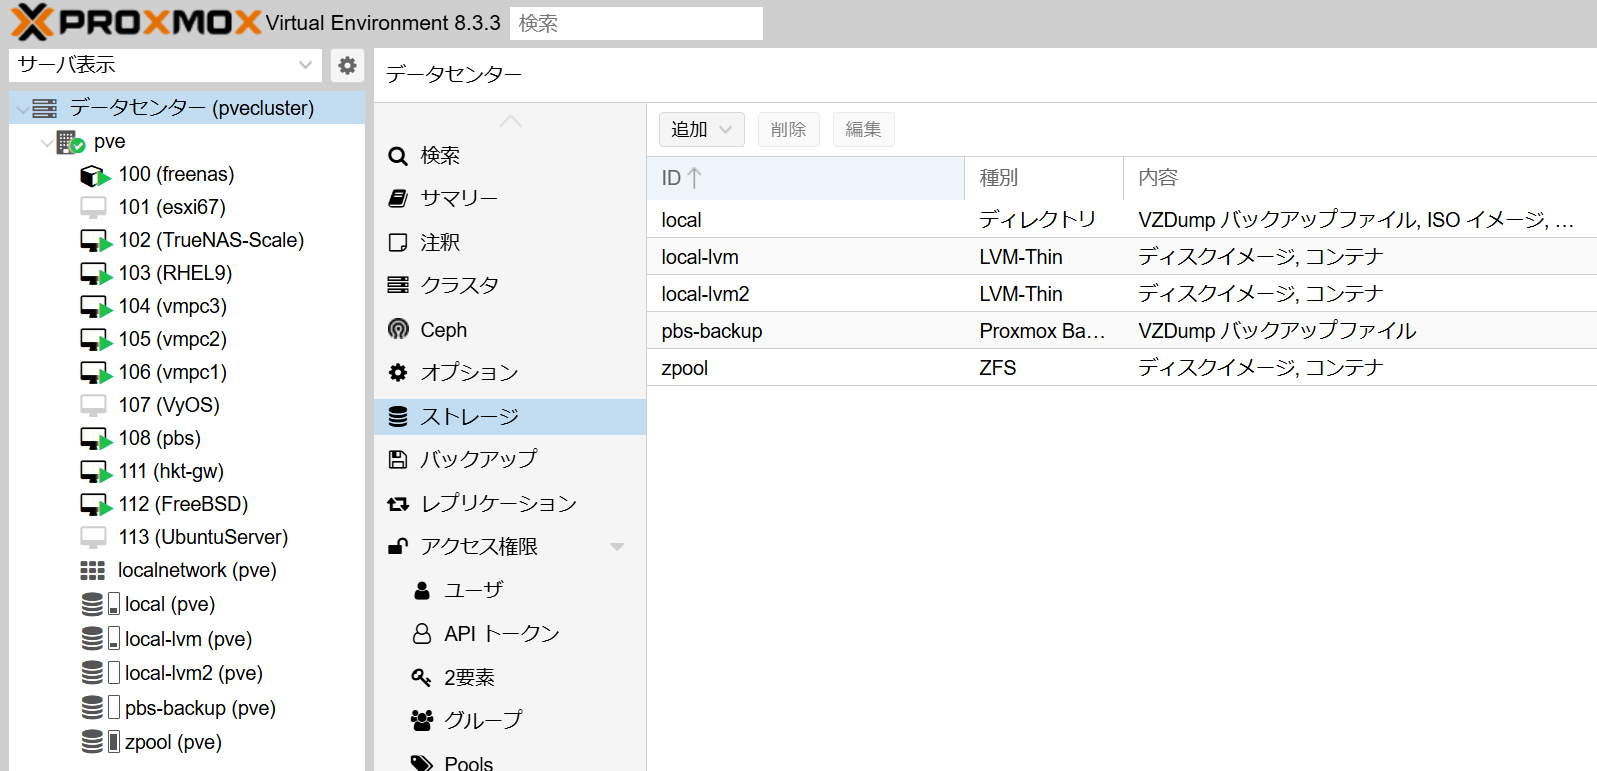This screenshot has width=1597, height=771.
Task: Open the 追加 storage dropdown
Action: click(701, 130)
